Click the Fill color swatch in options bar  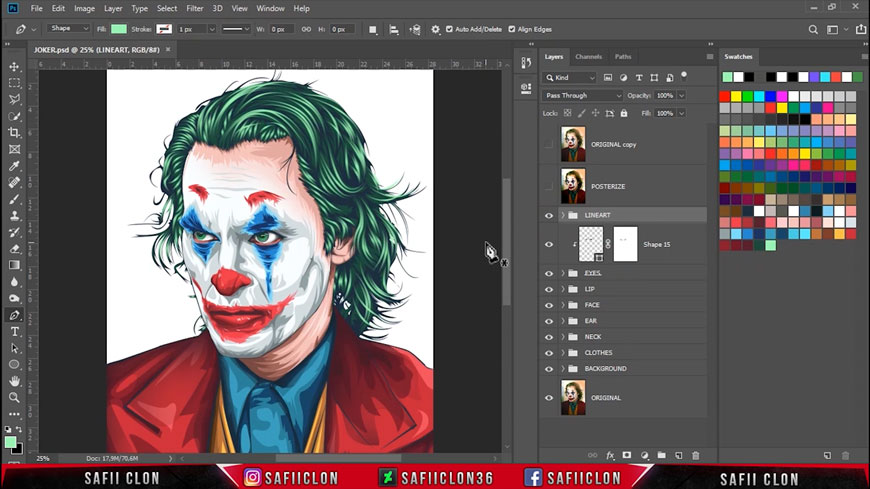[x=118, y=29]
